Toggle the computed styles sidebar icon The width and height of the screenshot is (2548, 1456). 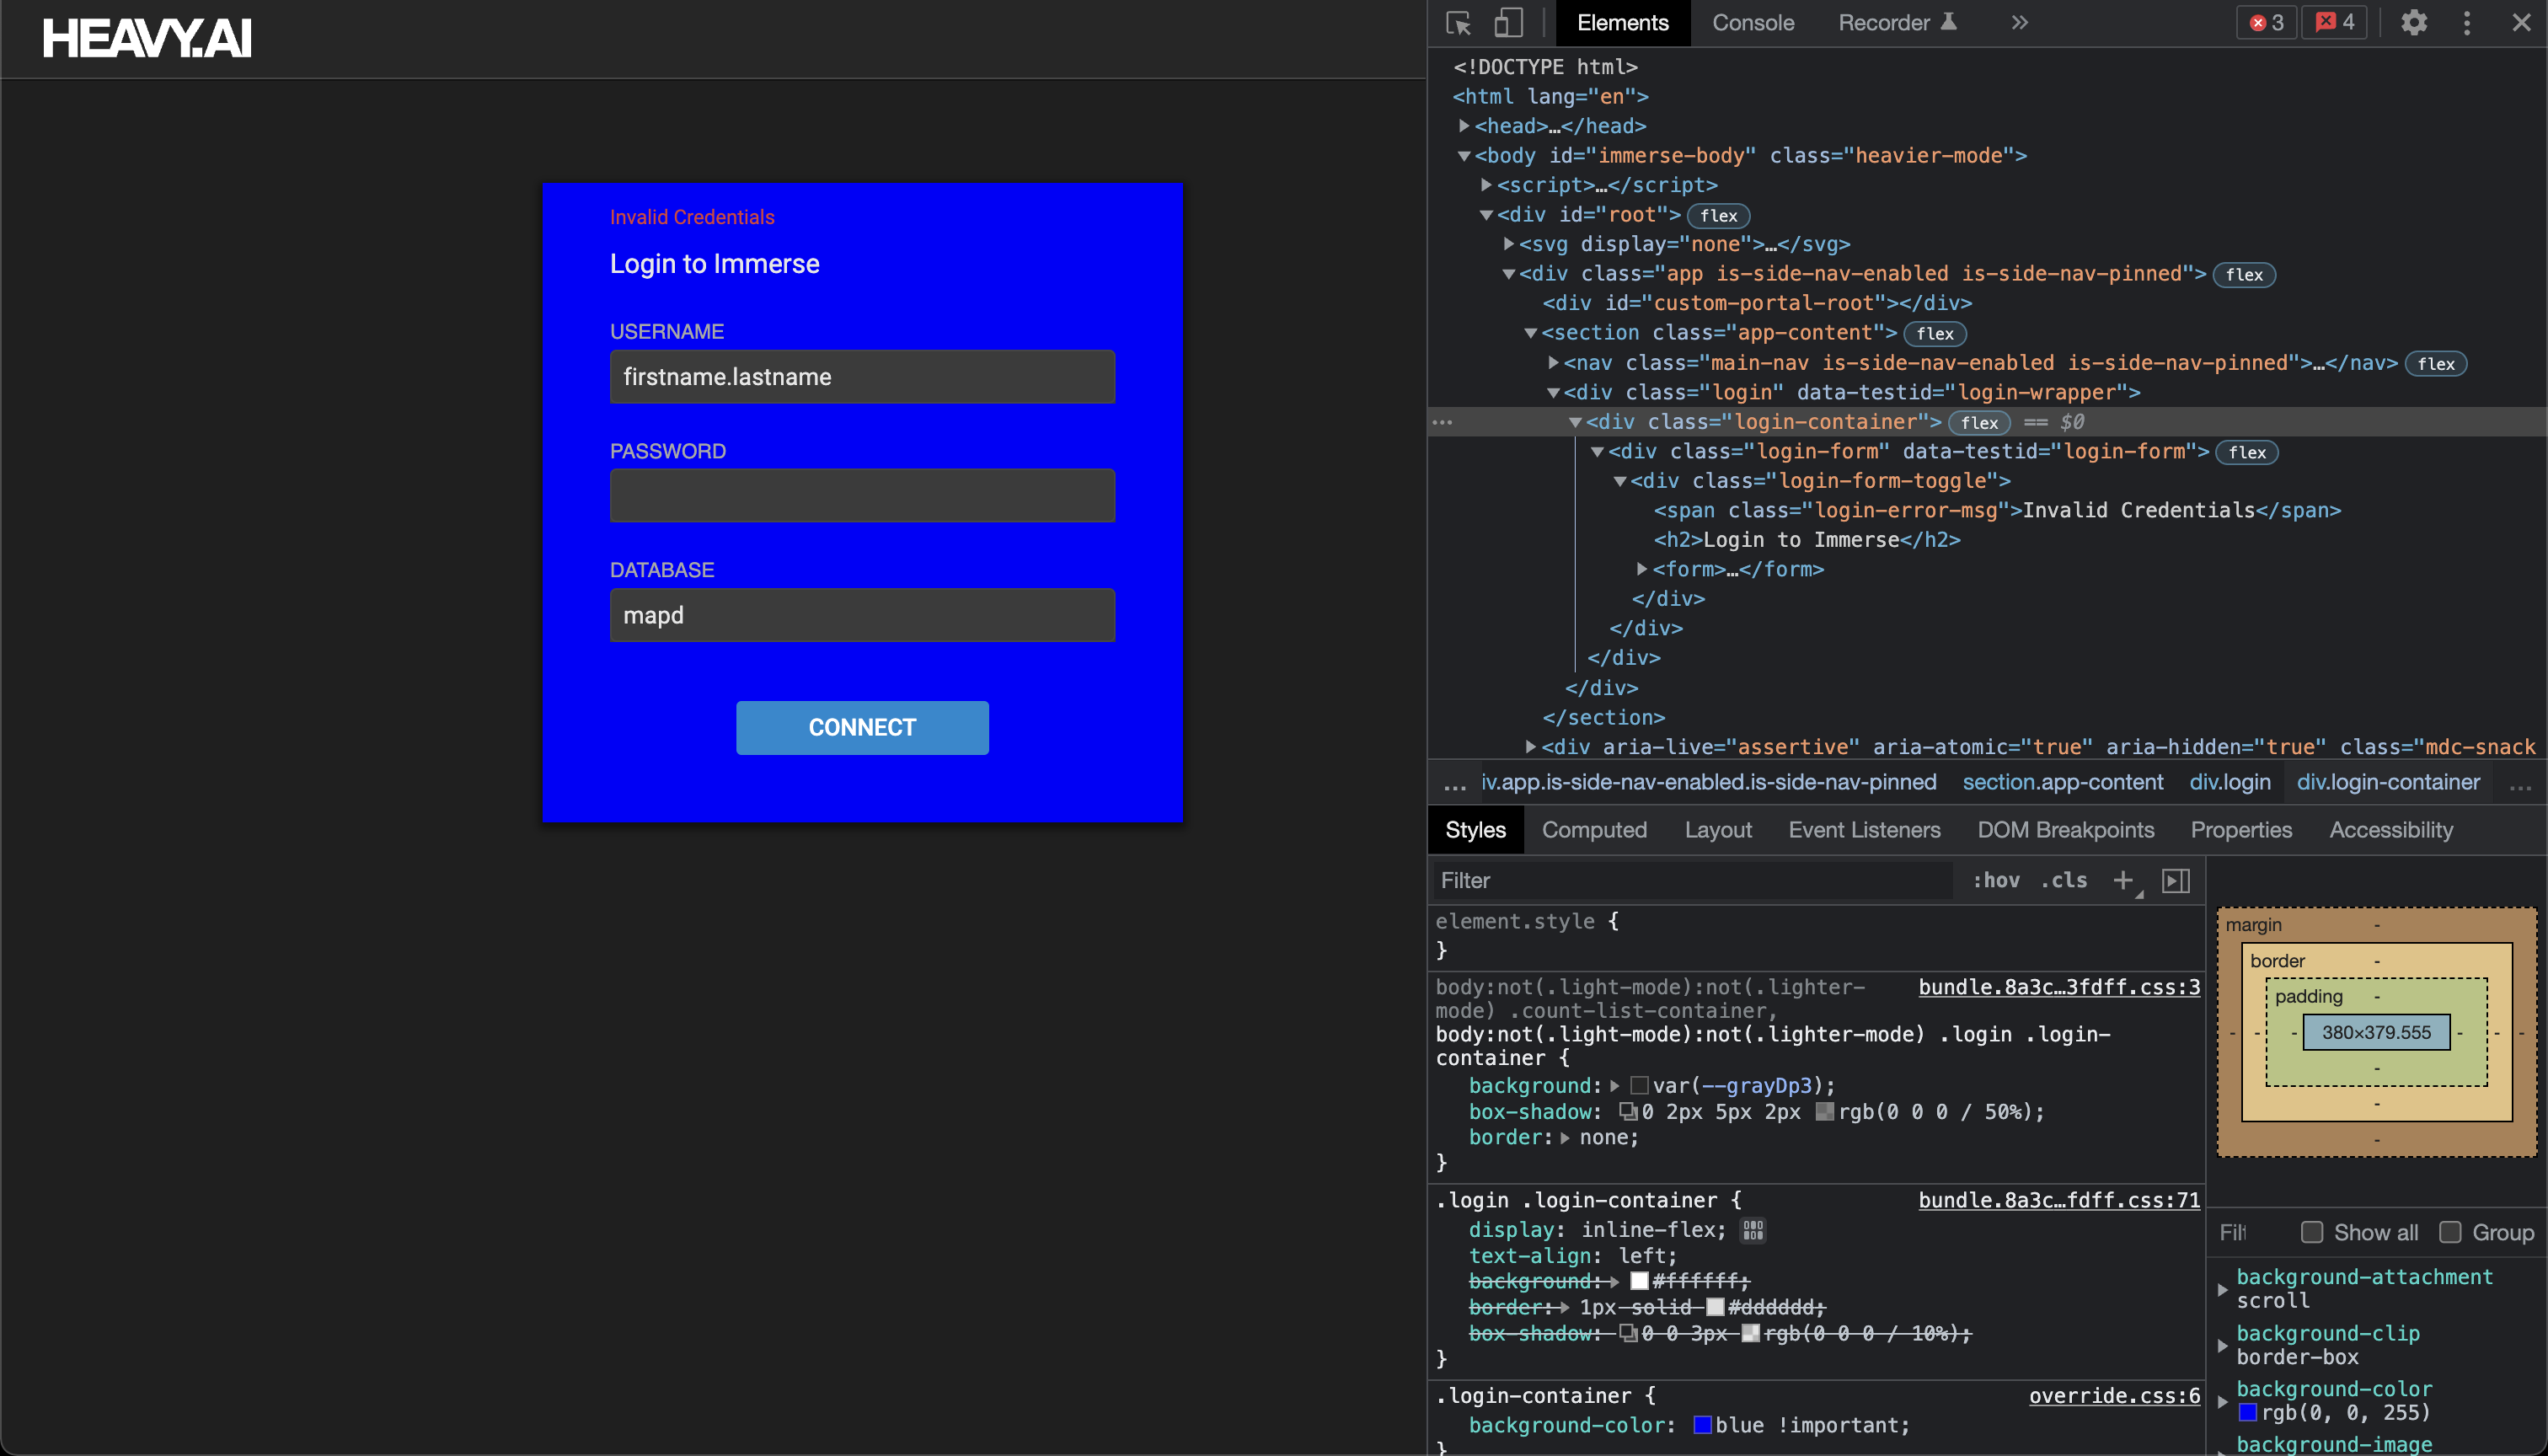(x=2176, y=880)
